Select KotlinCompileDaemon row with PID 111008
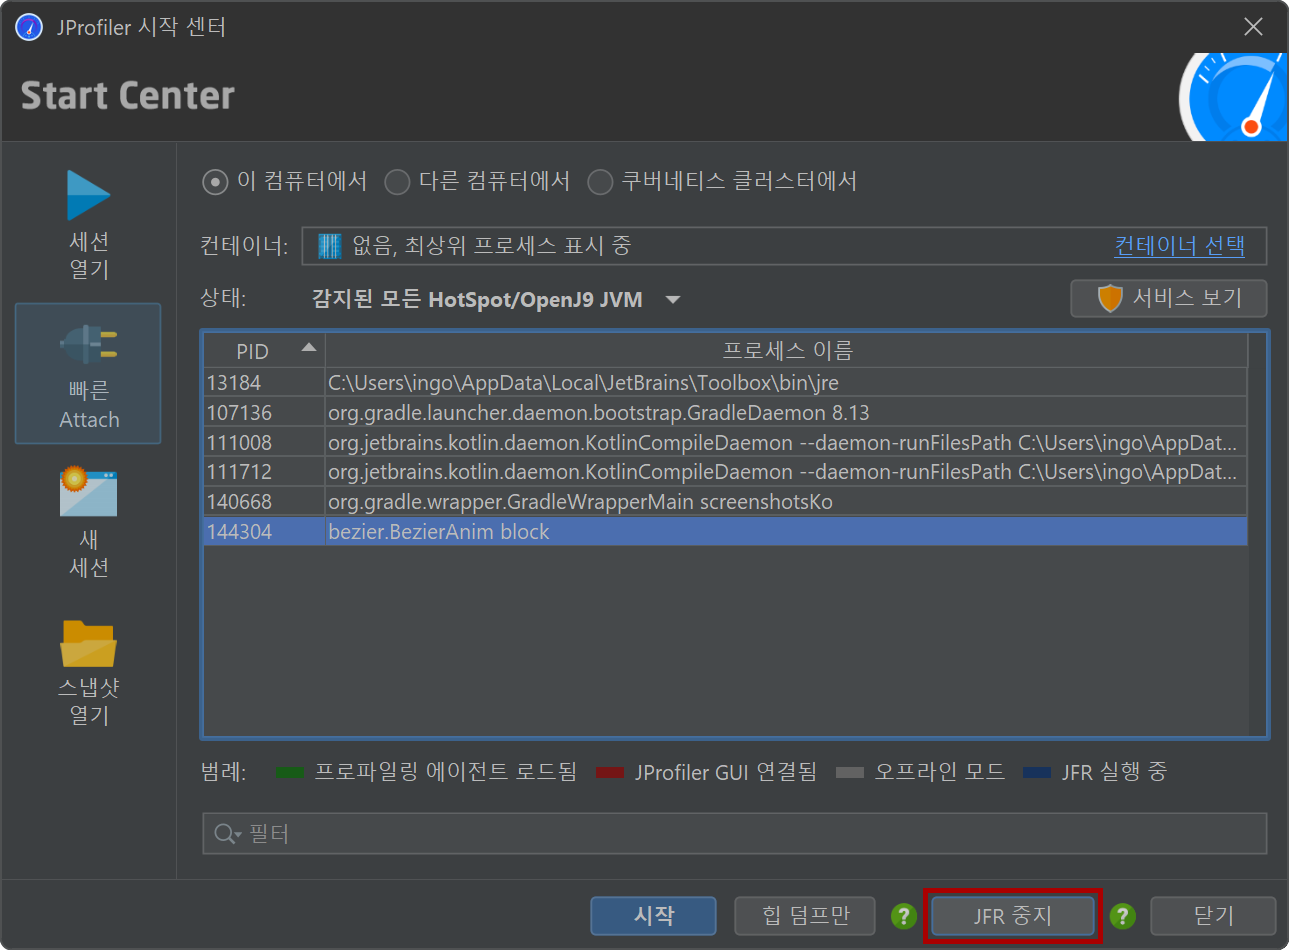 725,442
